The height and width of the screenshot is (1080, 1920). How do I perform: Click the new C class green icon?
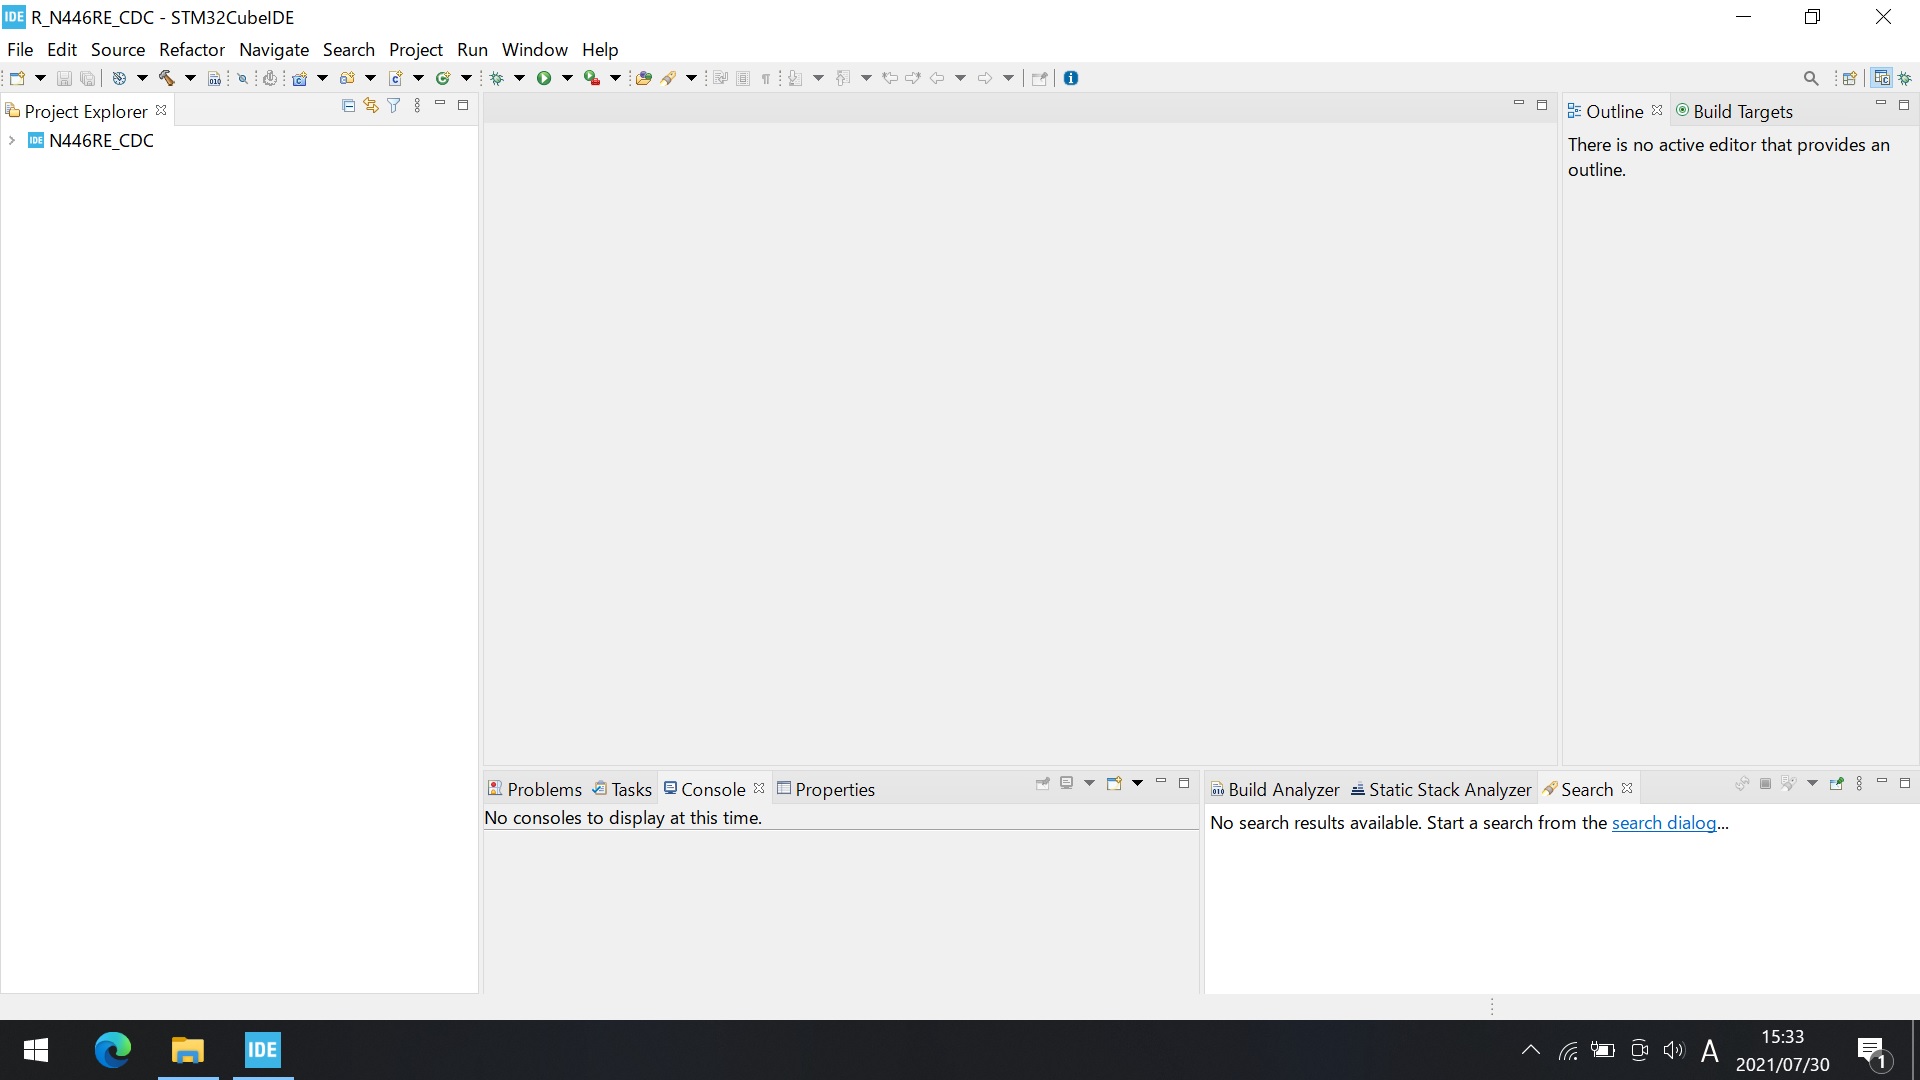click(443, 78)
